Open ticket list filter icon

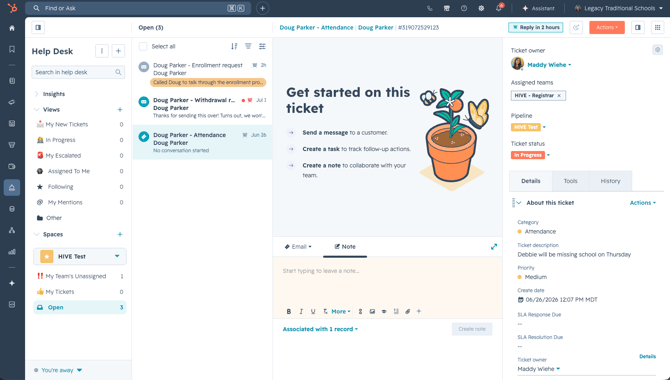click(x=248, y=46)
